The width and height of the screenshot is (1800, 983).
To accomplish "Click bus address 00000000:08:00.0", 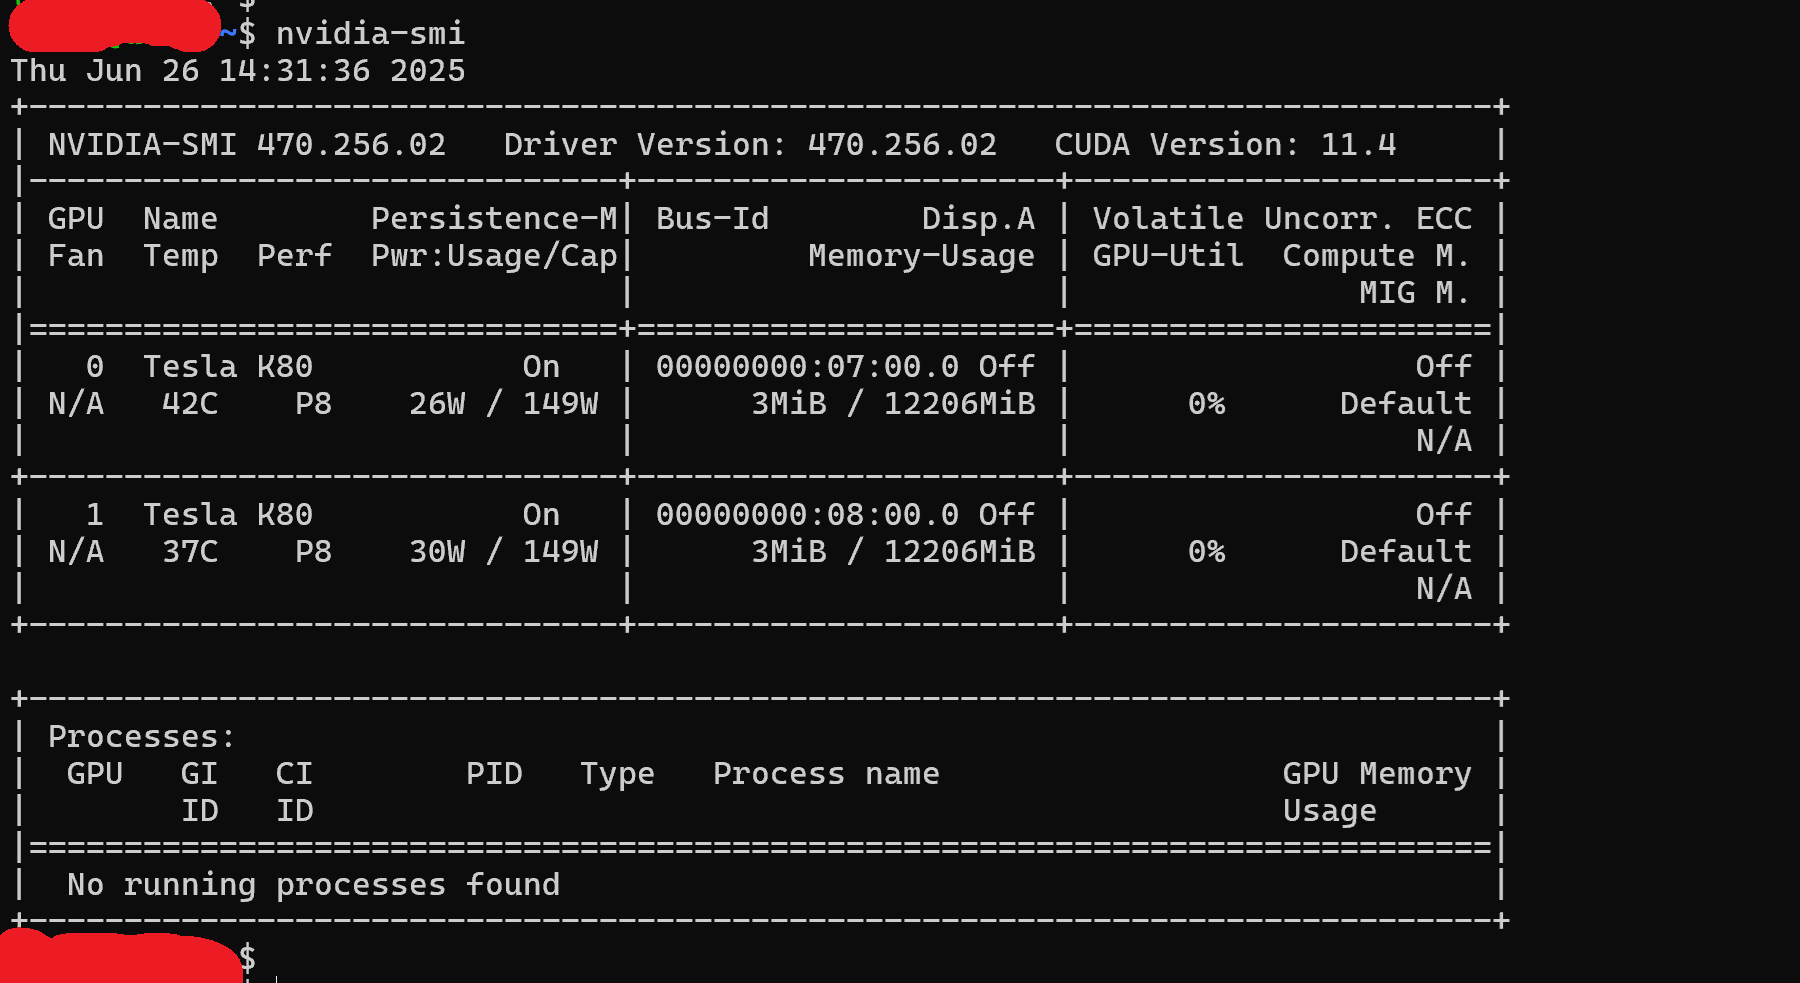I will click(807, 515).
